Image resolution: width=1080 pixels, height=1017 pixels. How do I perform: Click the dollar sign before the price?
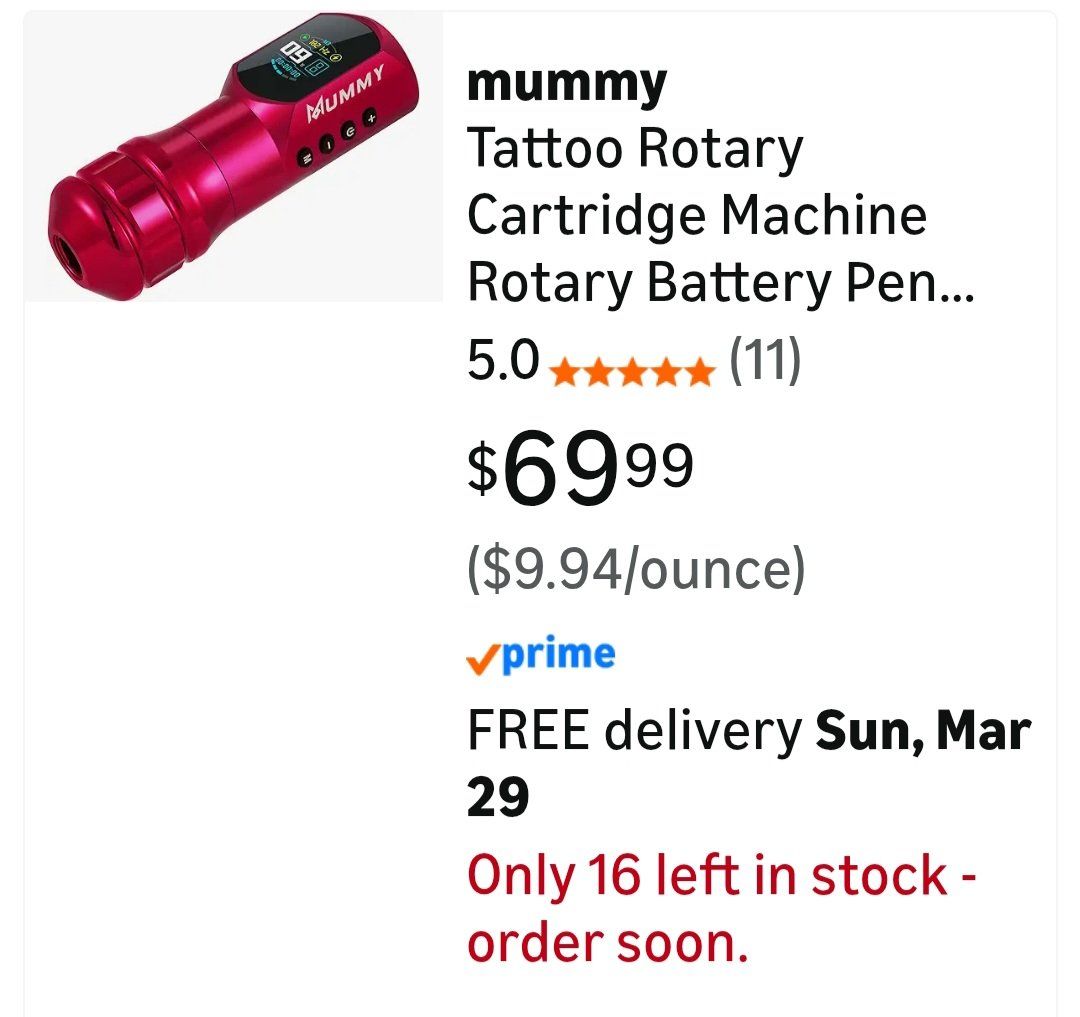[482, 469]
